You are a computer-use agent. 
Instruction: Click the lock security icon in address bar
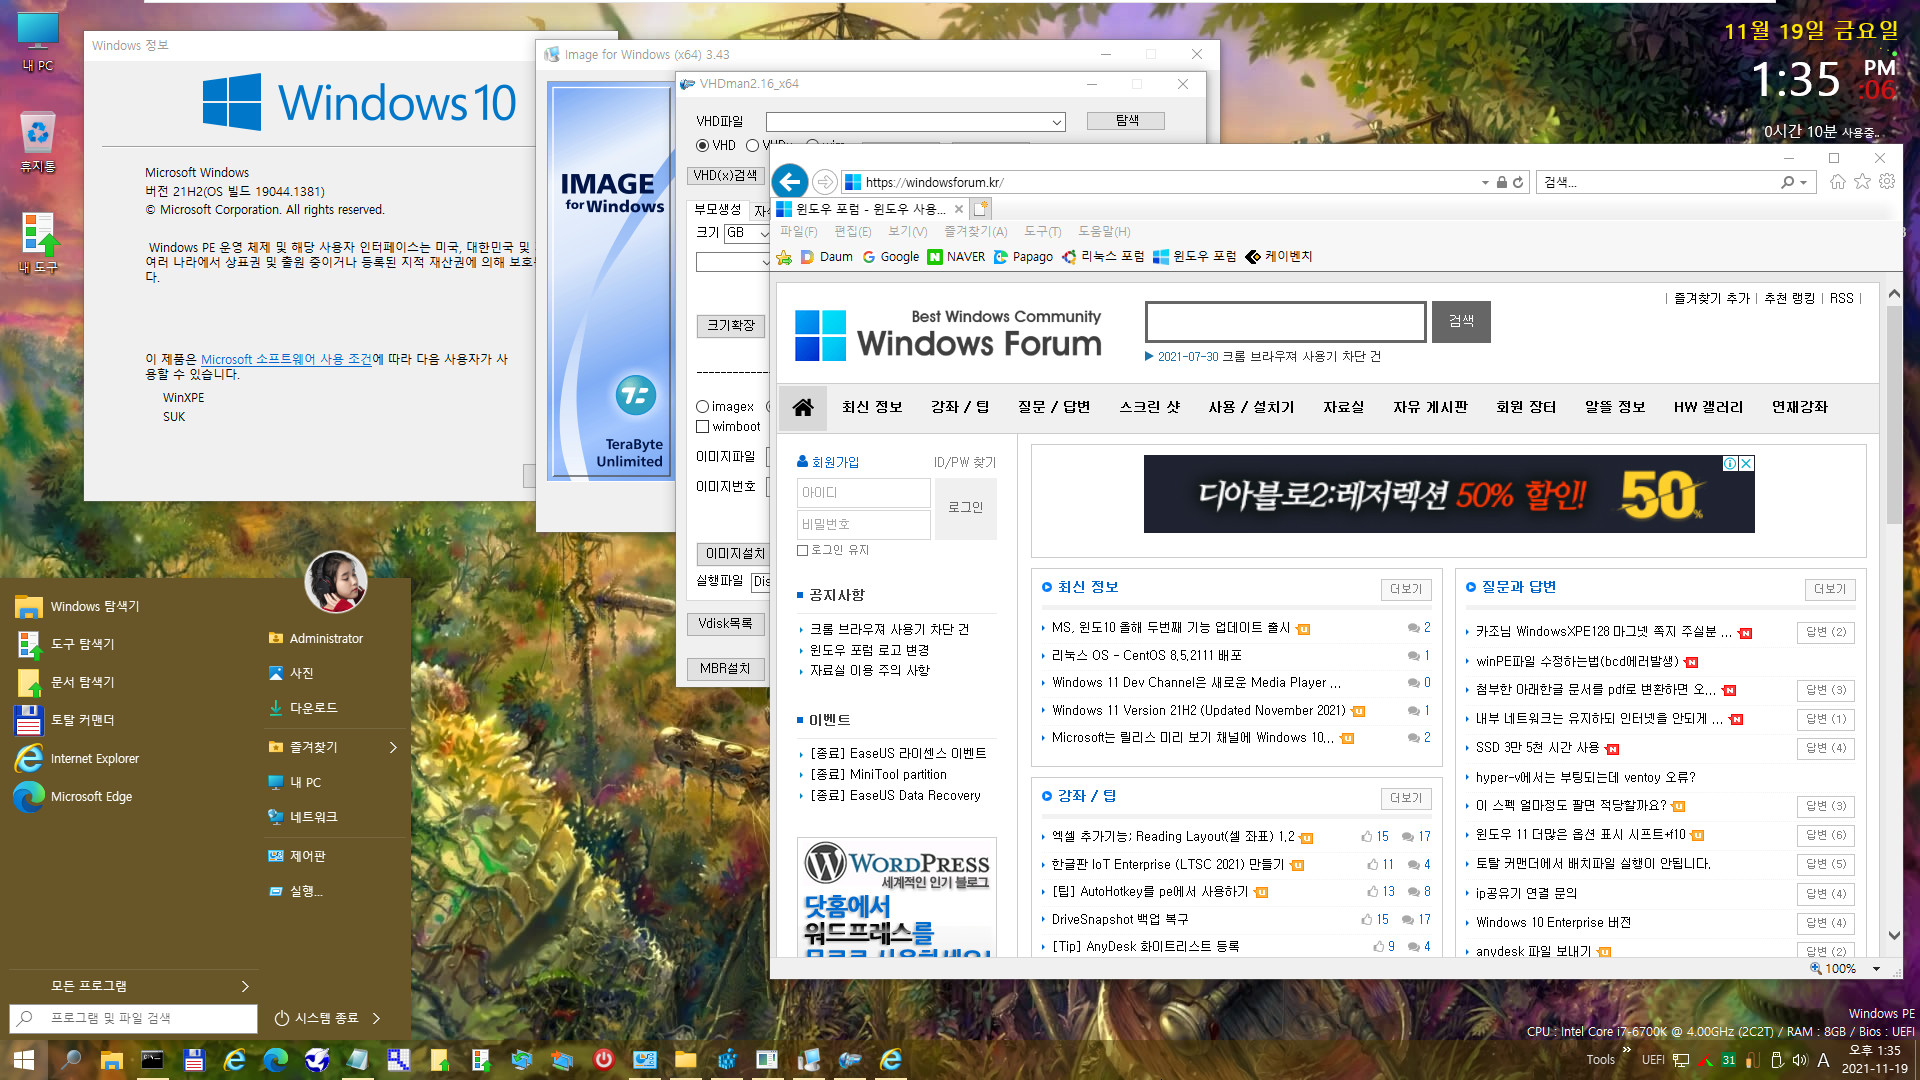(1501, 182)
